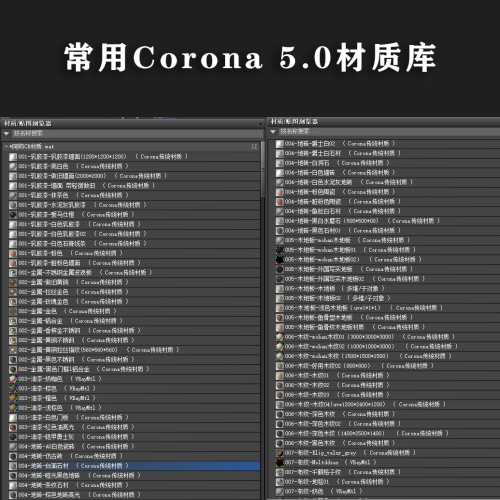This screenshot has width=500, height=500.
Task: Select 001-乳胶漆-乳胶漆墙面(1200*1200*1200) material
Action: 134,157
